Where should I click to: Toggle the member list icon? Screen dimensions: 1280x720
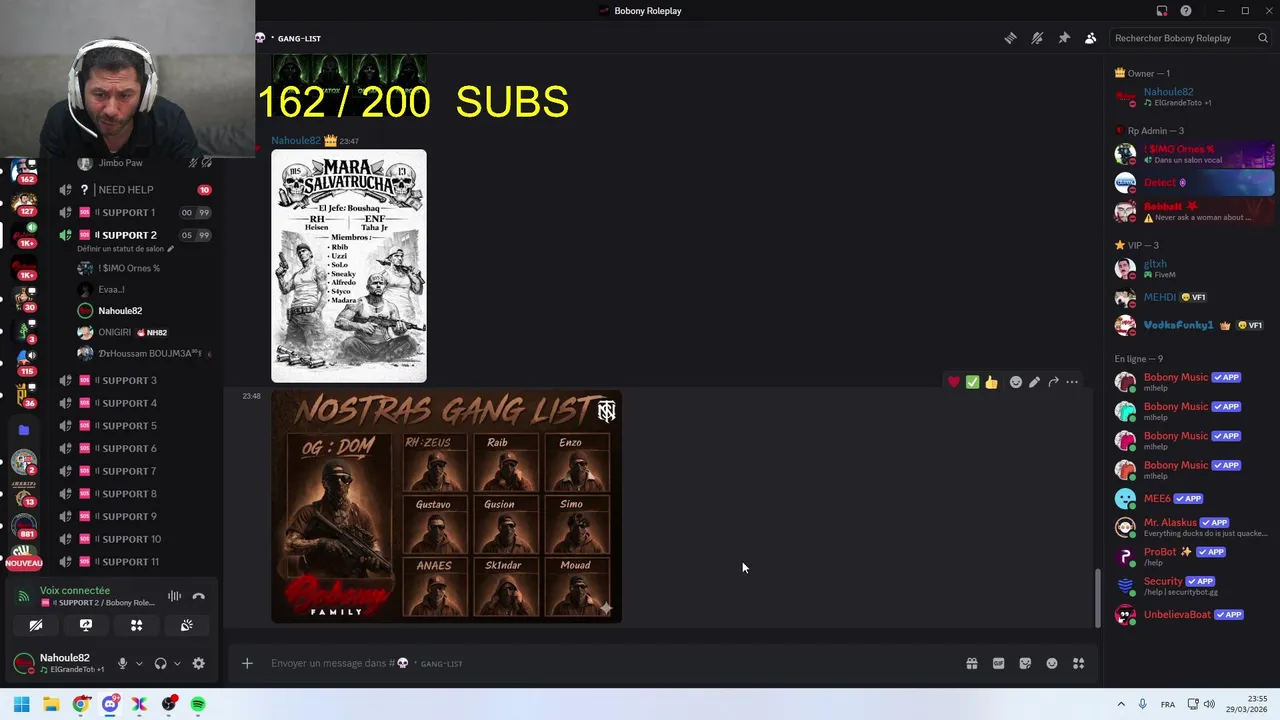click(1091, 38)
